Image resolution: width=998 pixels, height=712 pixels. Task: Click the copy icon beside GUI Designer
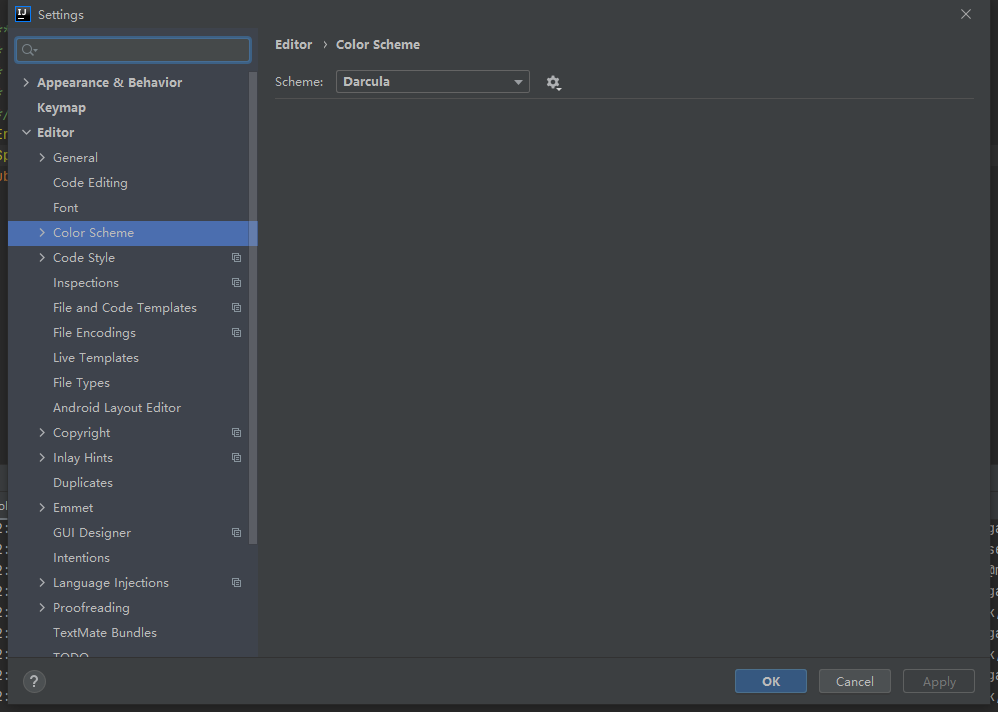click(x=236, y=532)
